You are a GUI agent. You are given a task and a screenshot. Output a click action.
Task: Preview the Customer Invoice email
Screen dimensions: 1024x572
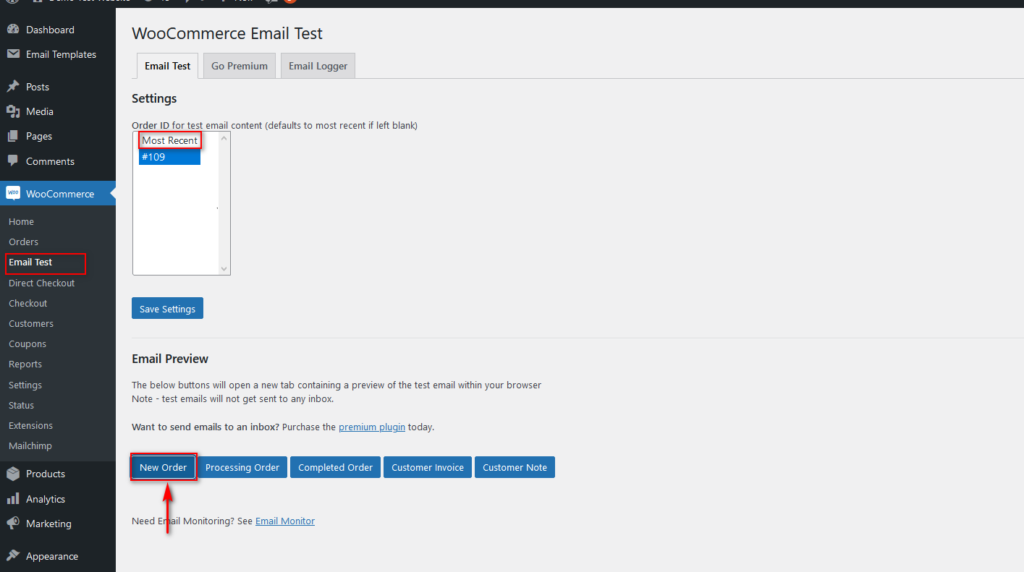427,467
